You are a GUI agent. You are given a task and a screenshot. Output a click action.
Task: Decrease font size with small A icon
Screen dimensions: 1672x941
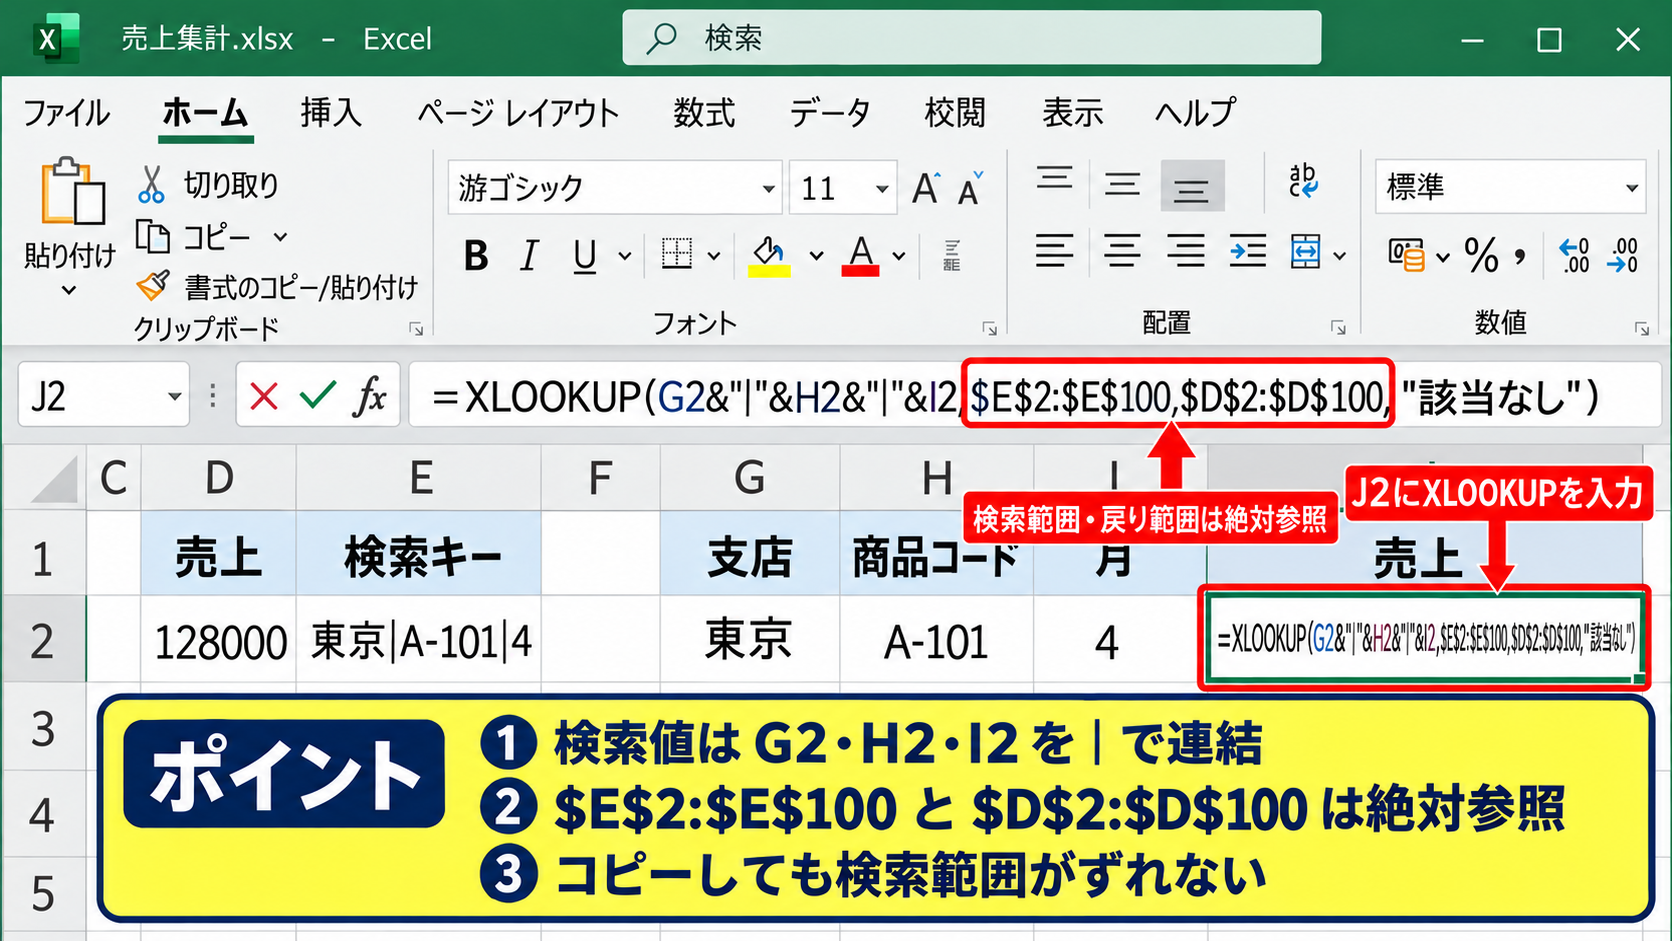[970, 188]
